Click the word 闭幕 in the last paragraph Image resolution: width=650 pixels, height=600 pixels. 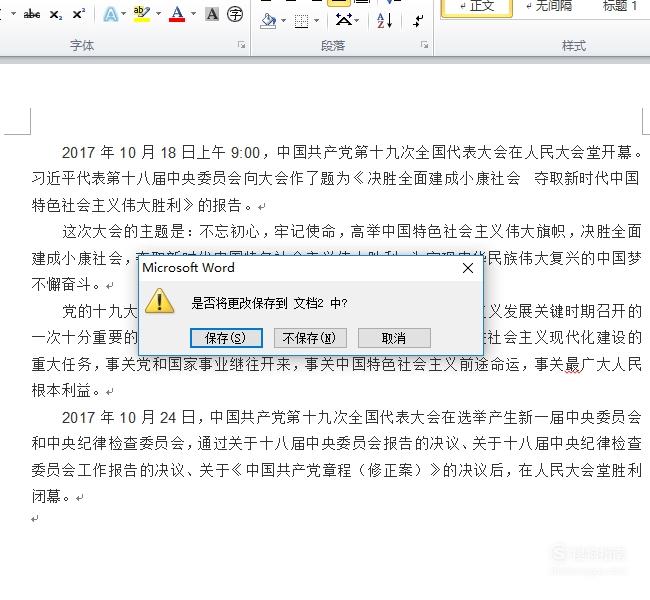point(46,496)
